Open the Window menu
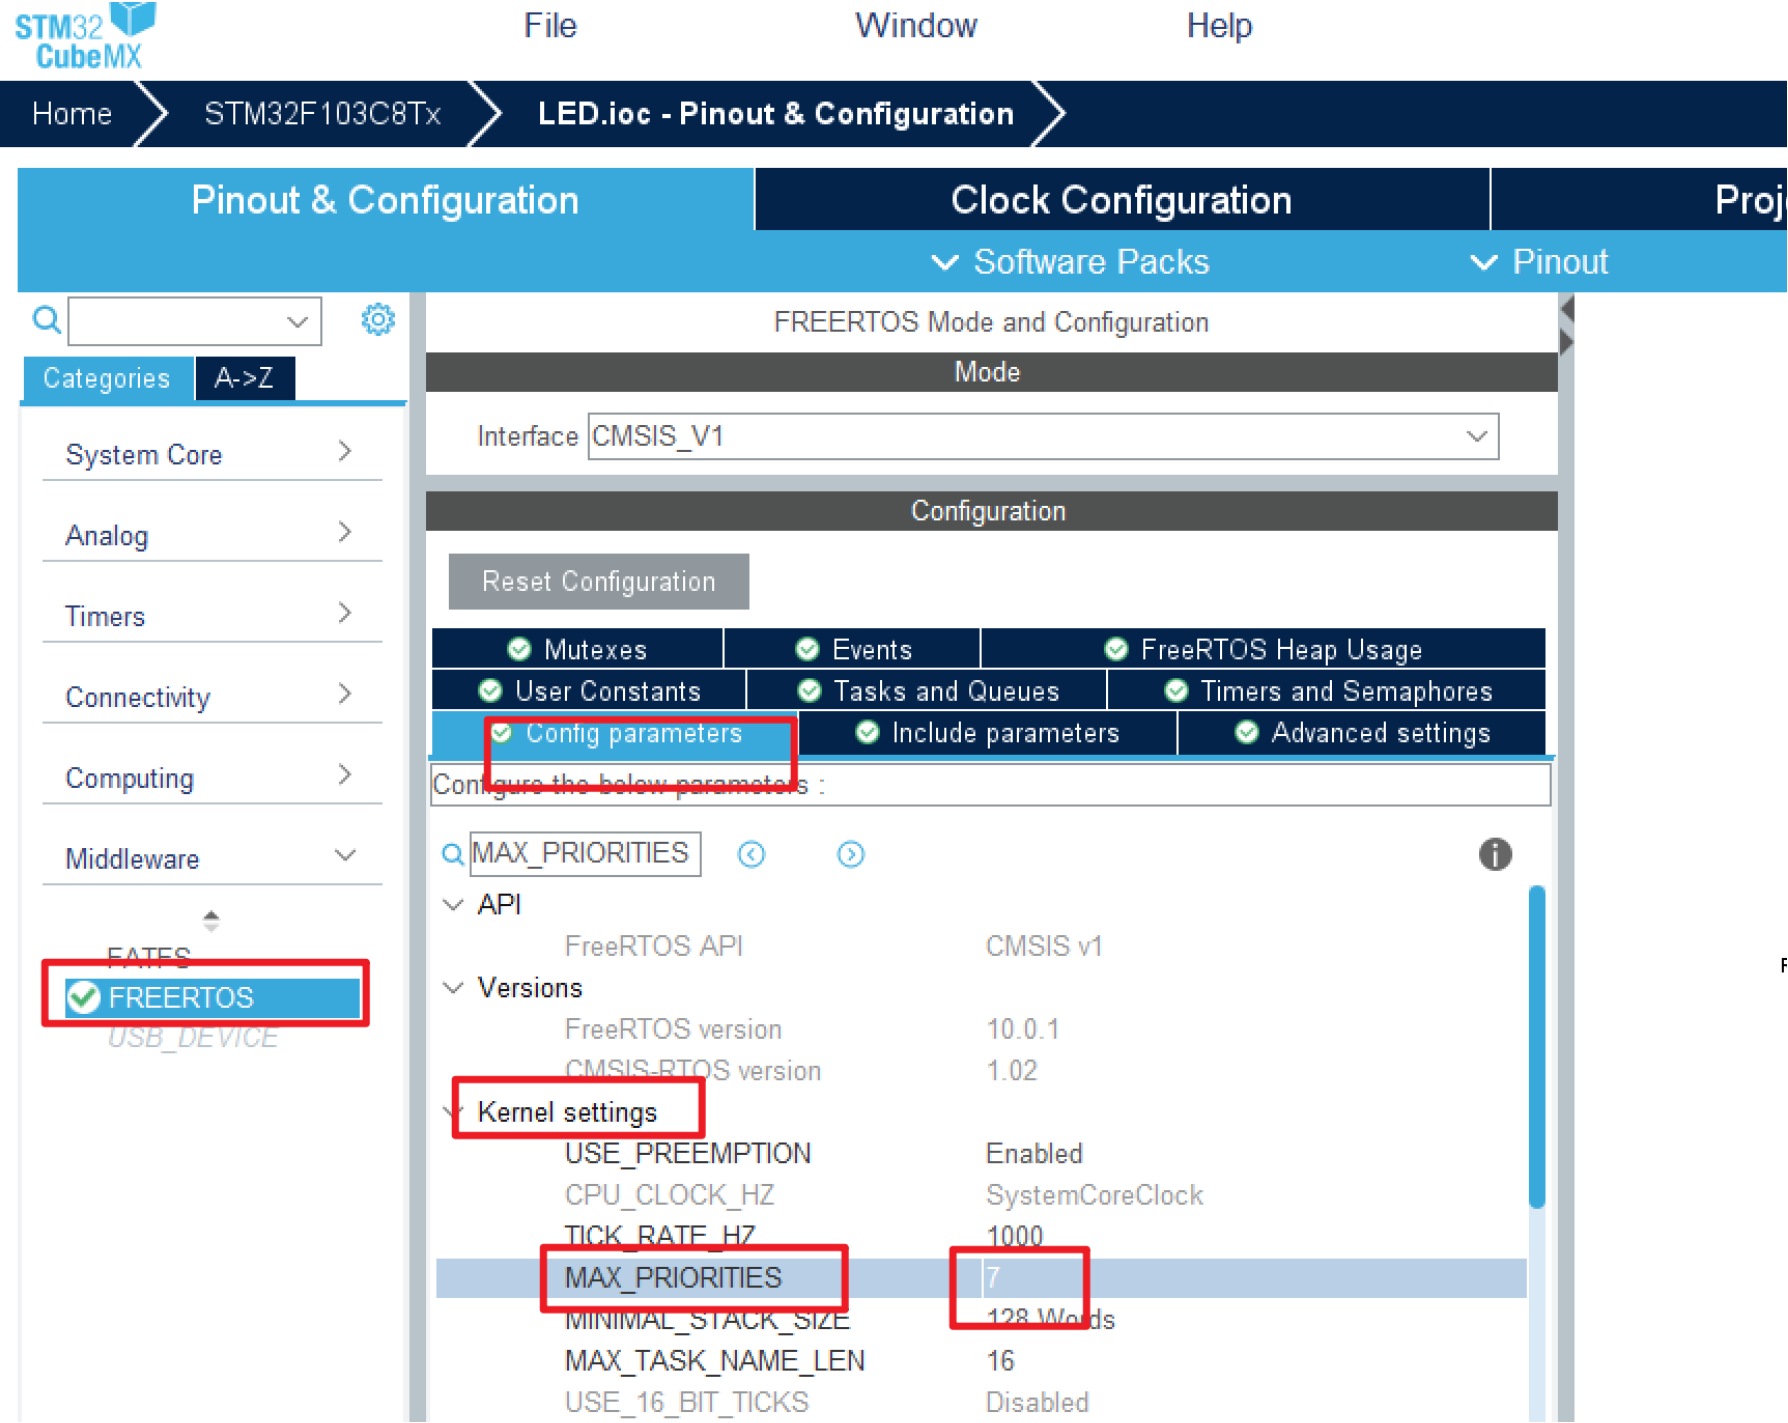This screenshot has height=1423, width=1788. click(x=915, y=25)
